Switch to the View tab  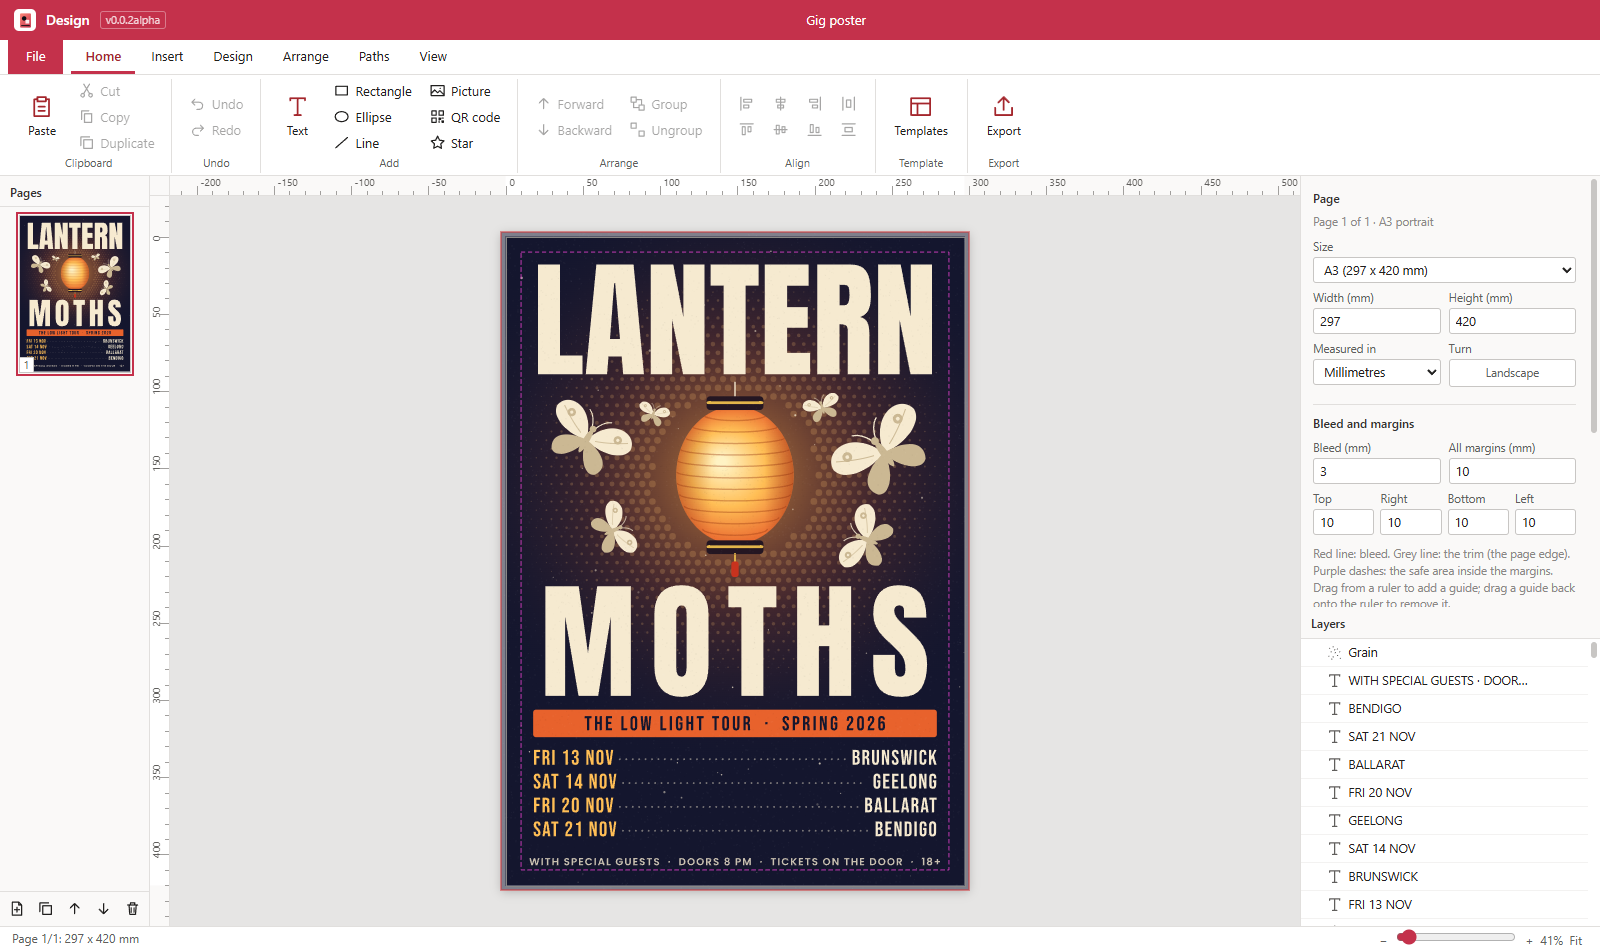pos(433,57)
